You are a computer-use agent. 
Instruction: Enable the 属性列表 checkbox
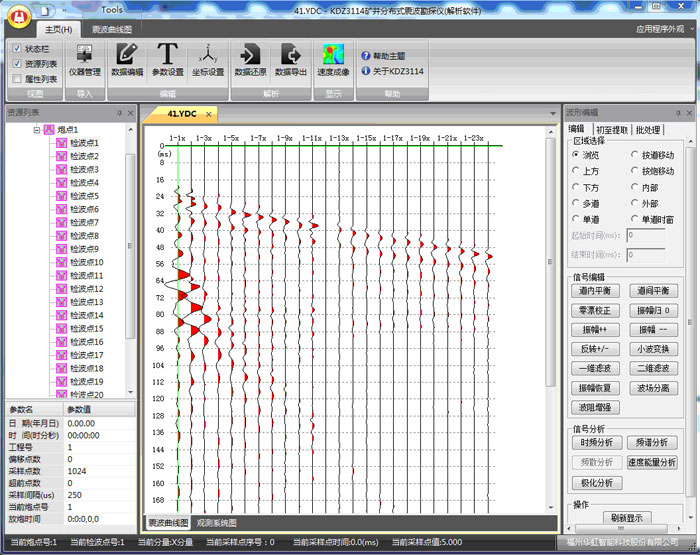17,78
